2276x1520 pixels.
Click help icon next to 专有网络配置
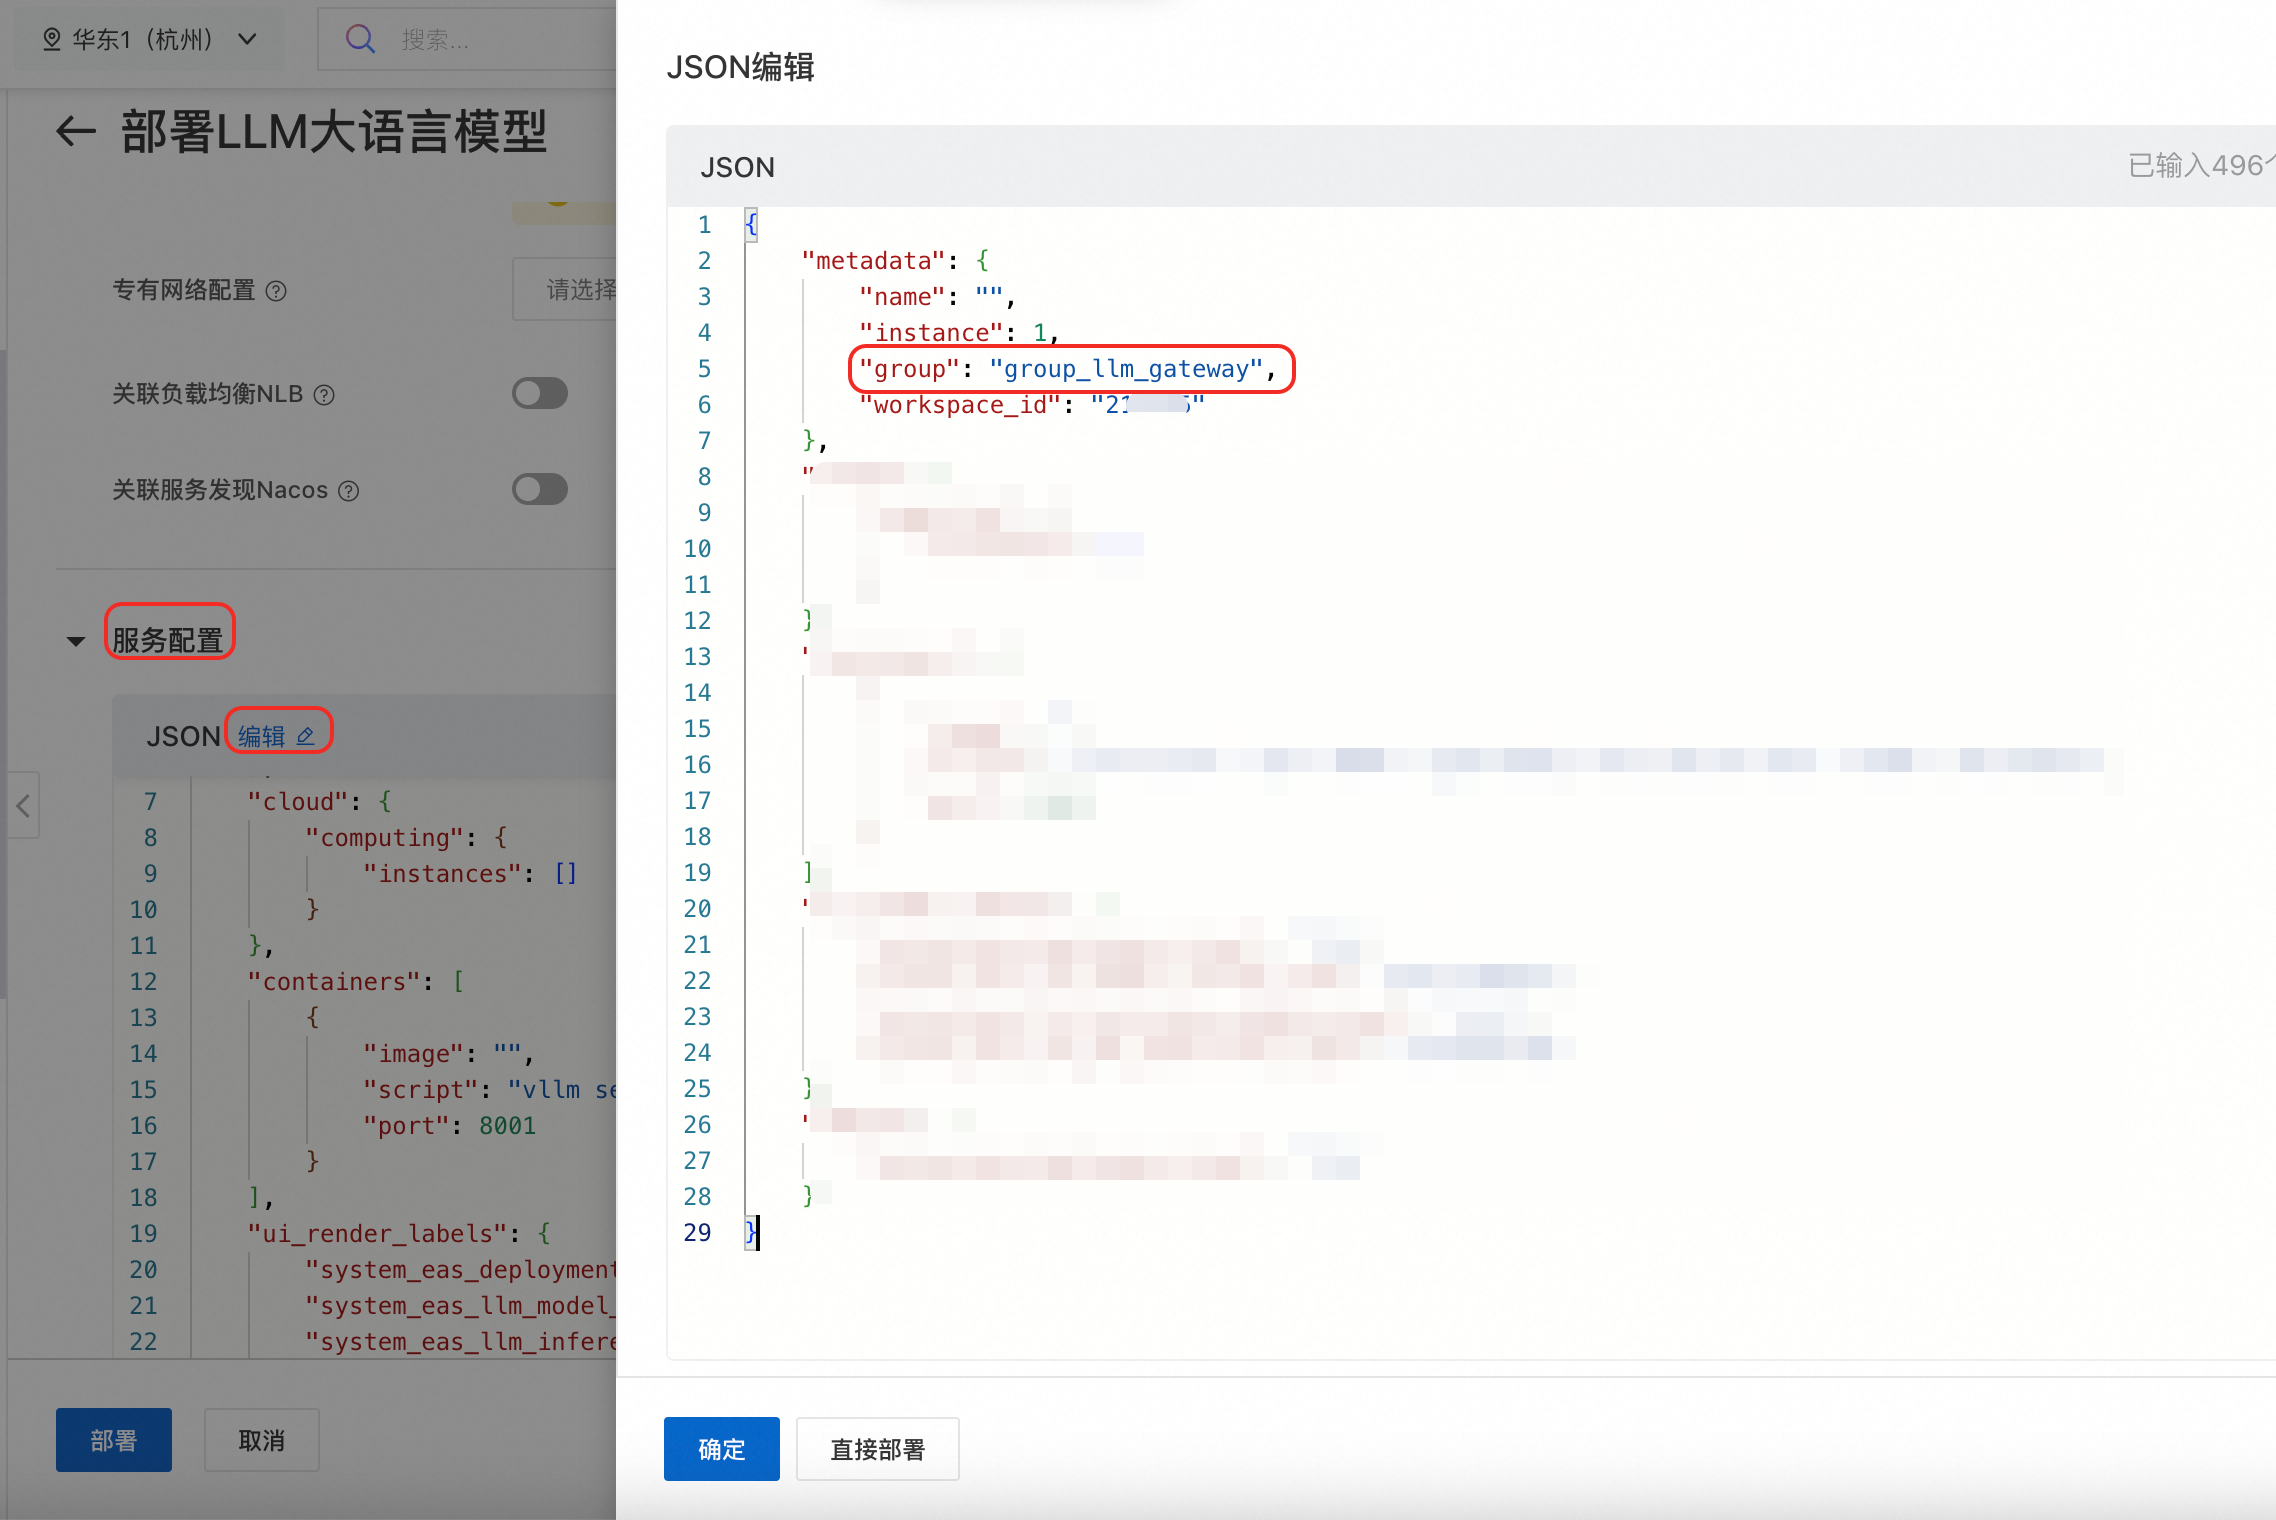click(x=276, y=291)
